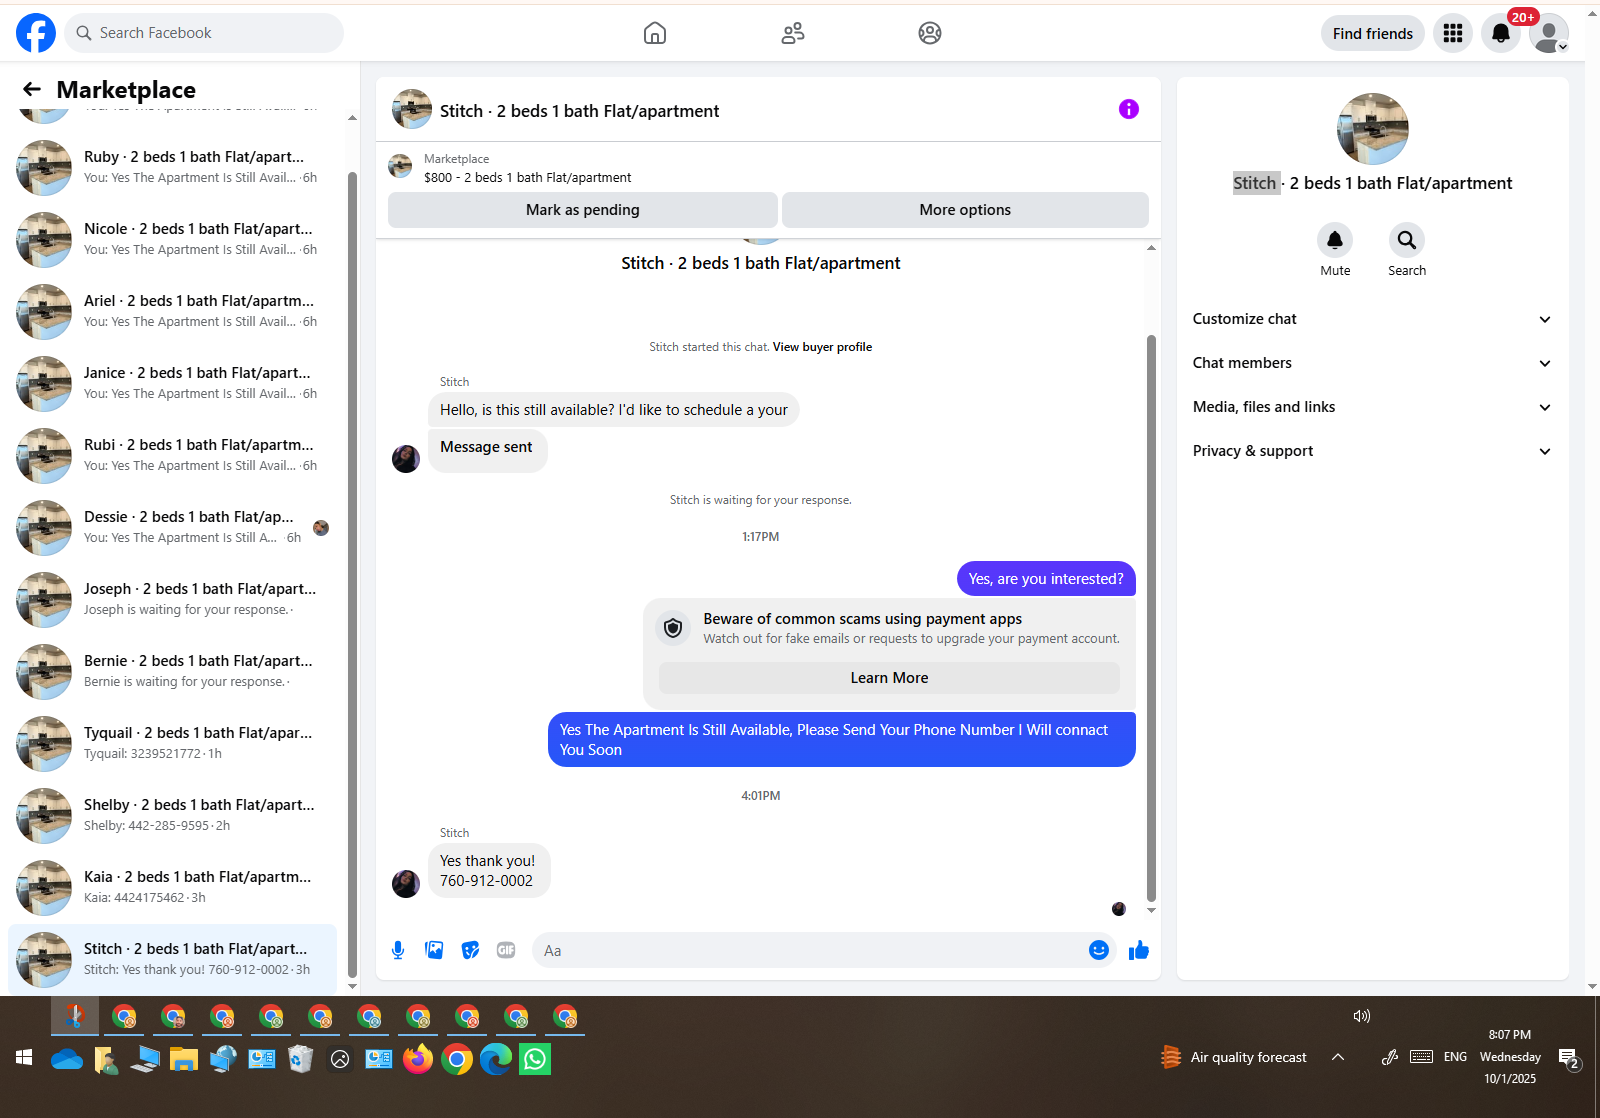
Task: Send a thumbs-up like
Action: 1139,950
